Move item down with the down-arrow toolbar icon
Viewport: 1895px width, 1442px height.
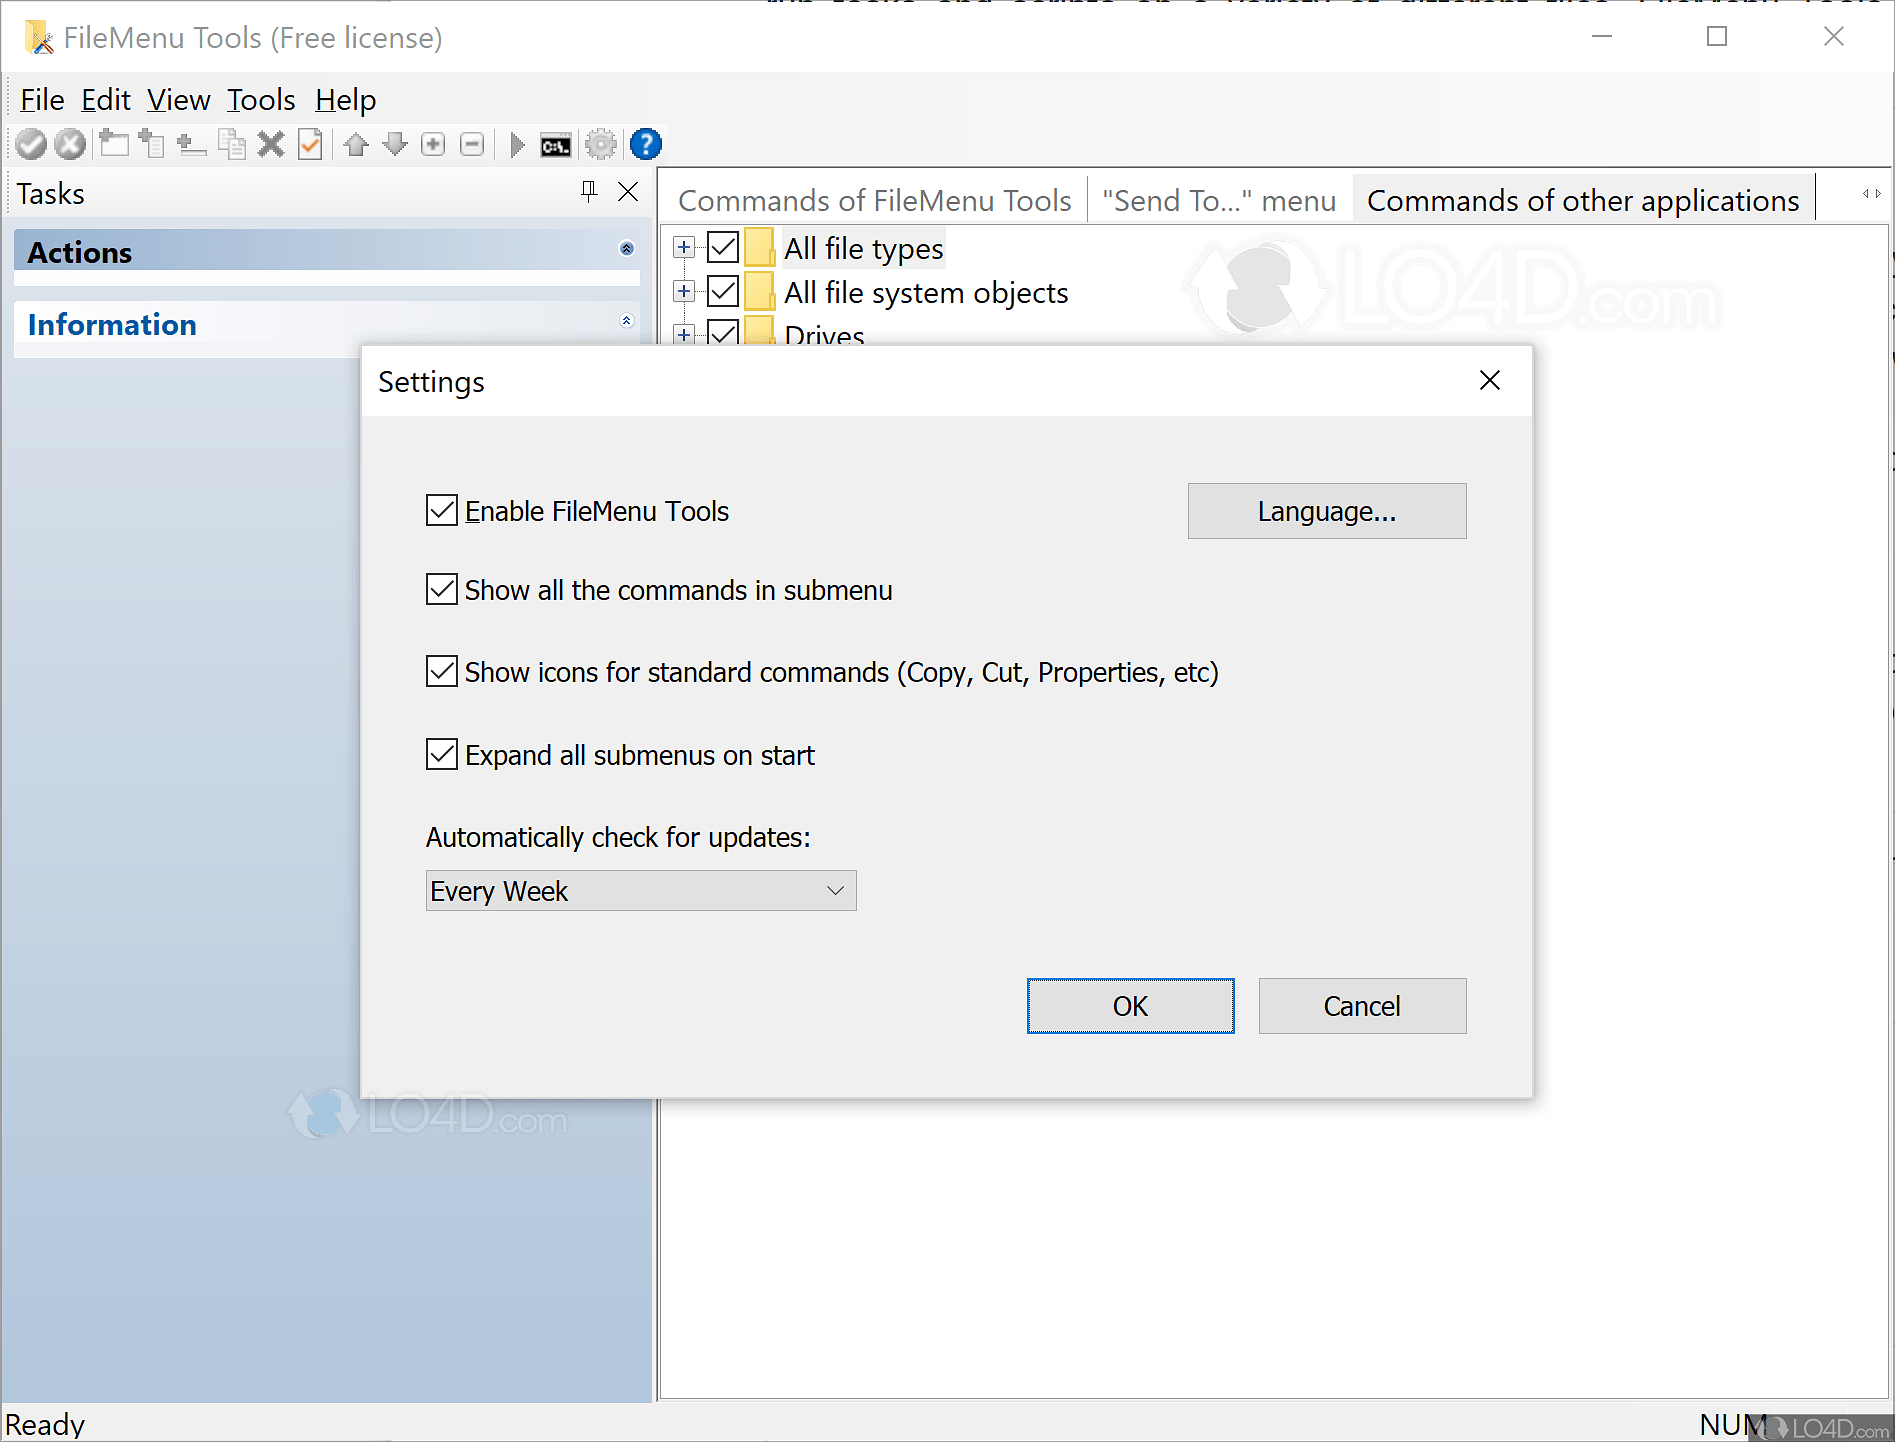(395, 144)
